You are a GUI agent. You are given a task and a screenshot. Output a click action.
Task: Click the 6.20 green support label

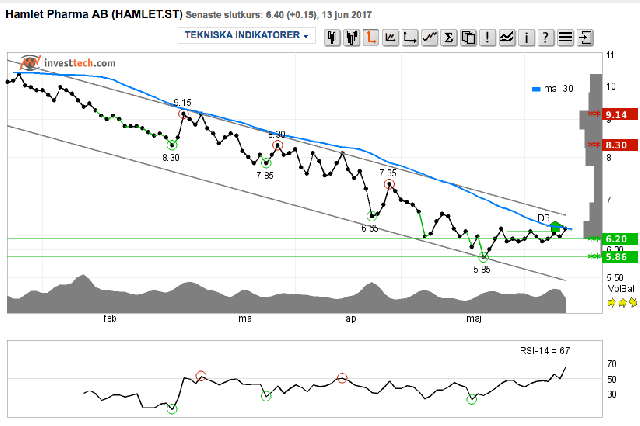pos(620,239)
